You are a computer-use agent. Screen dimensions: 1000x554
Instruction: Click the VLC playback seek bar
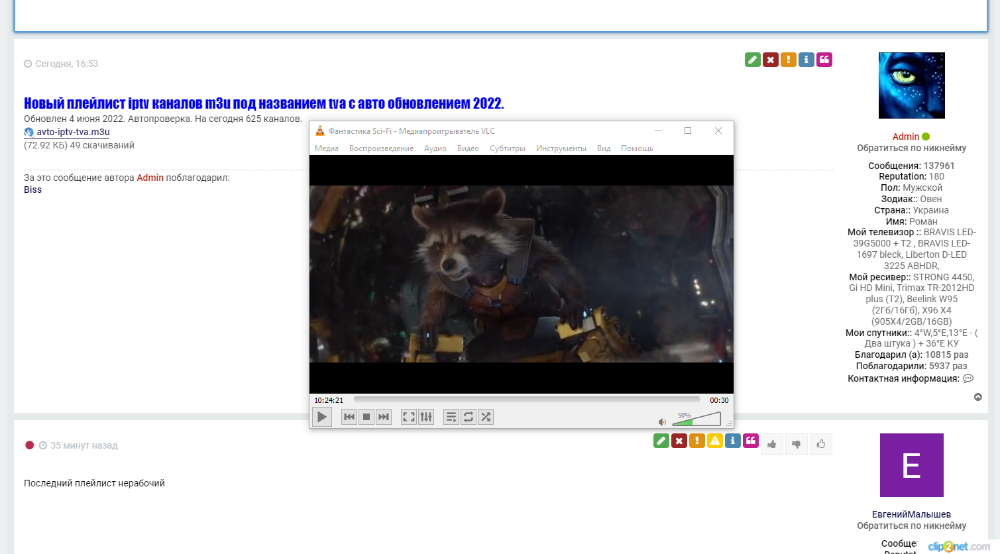[526, 400]
